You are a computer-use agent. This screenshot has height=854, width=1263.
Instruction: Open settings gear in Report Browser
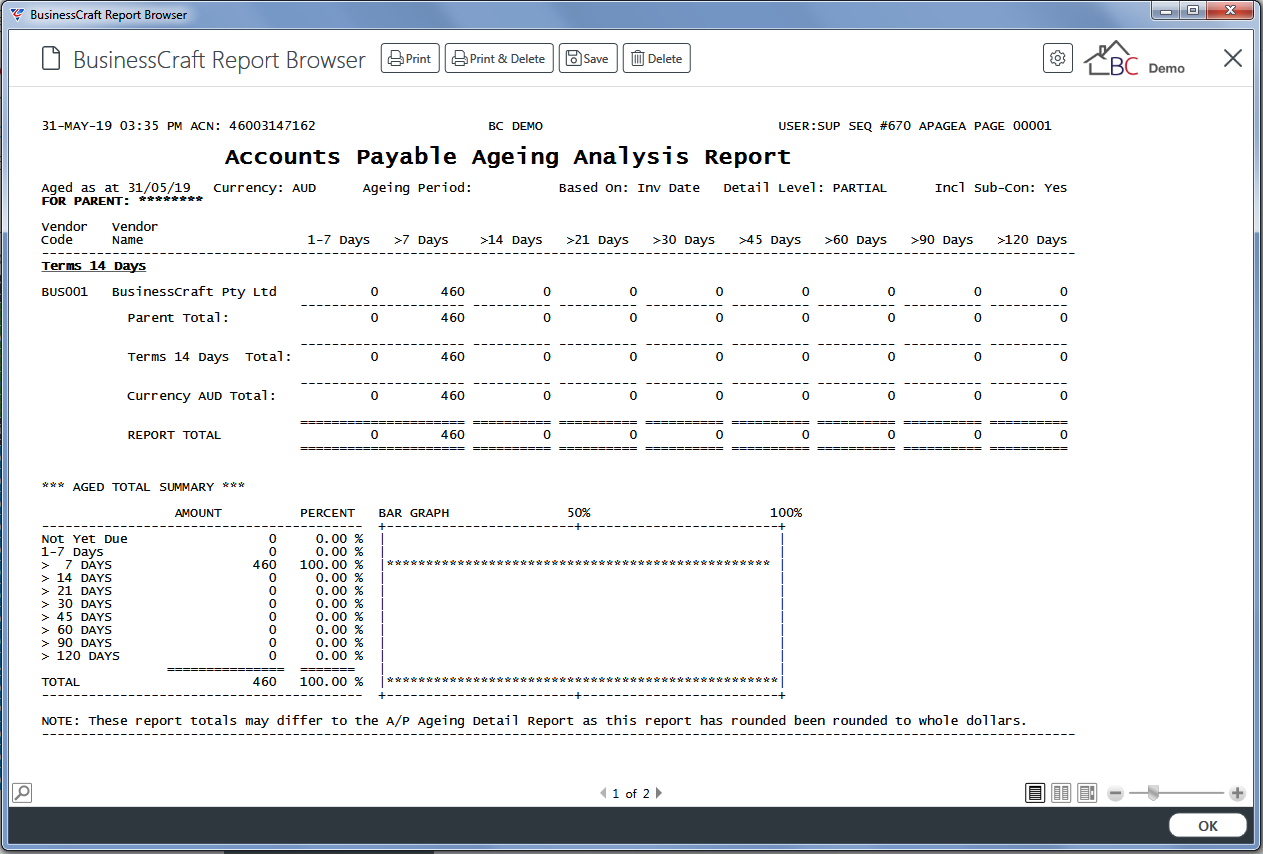click(x=1057, y=58)
